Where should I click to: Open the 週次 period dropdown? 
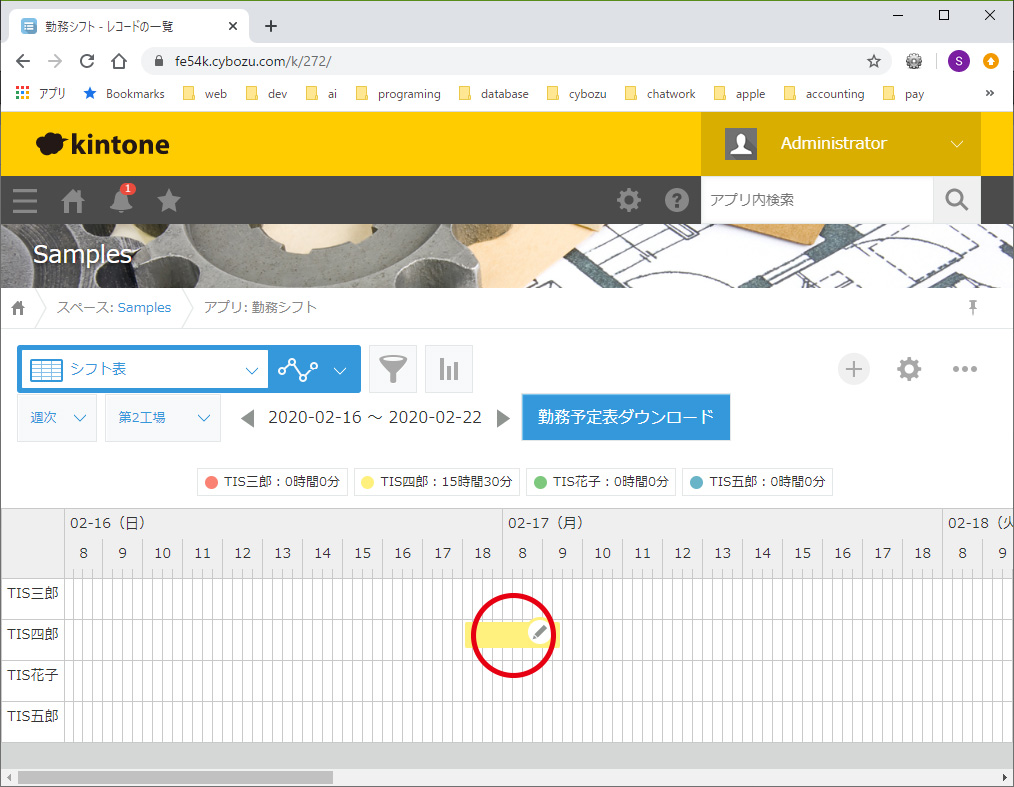click(x=57, y=418)
